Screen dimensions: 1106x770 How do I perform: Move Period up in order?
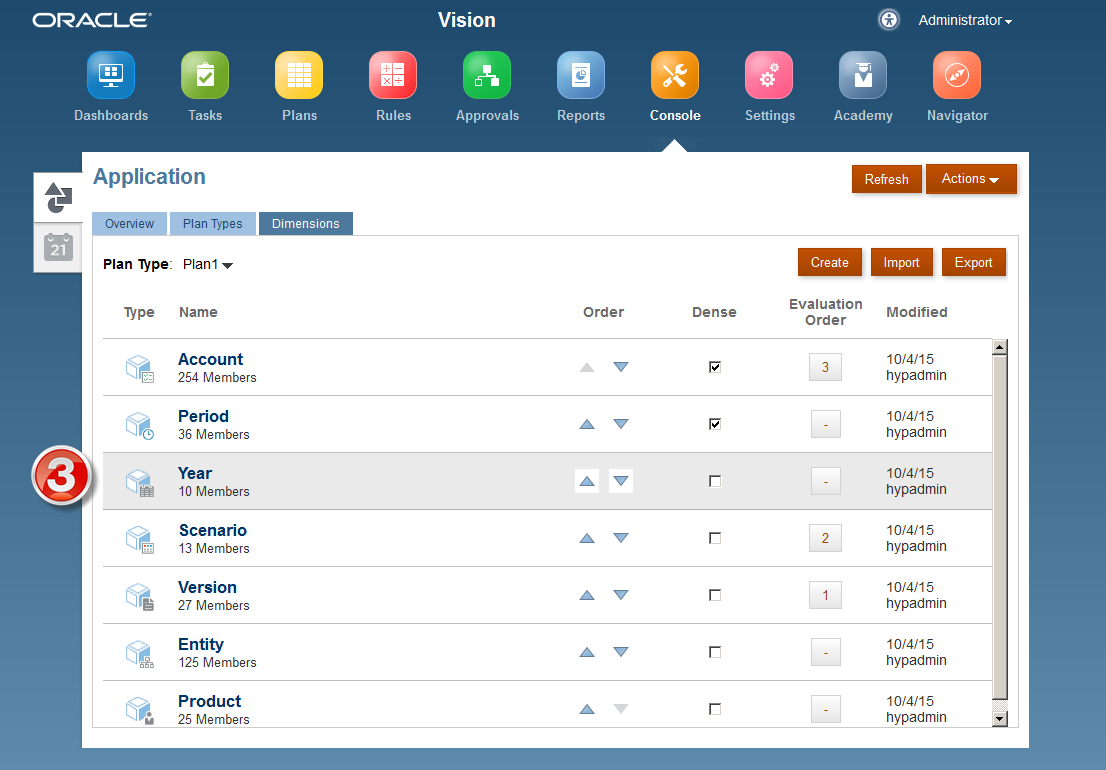point(587,424)
